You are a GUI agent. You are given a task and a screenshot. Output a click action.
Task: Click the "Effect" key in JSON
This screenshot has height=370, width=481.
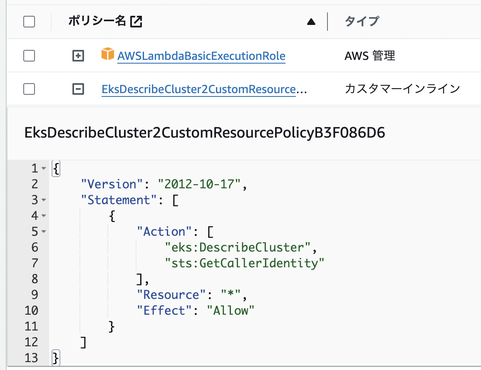[165, 310]
